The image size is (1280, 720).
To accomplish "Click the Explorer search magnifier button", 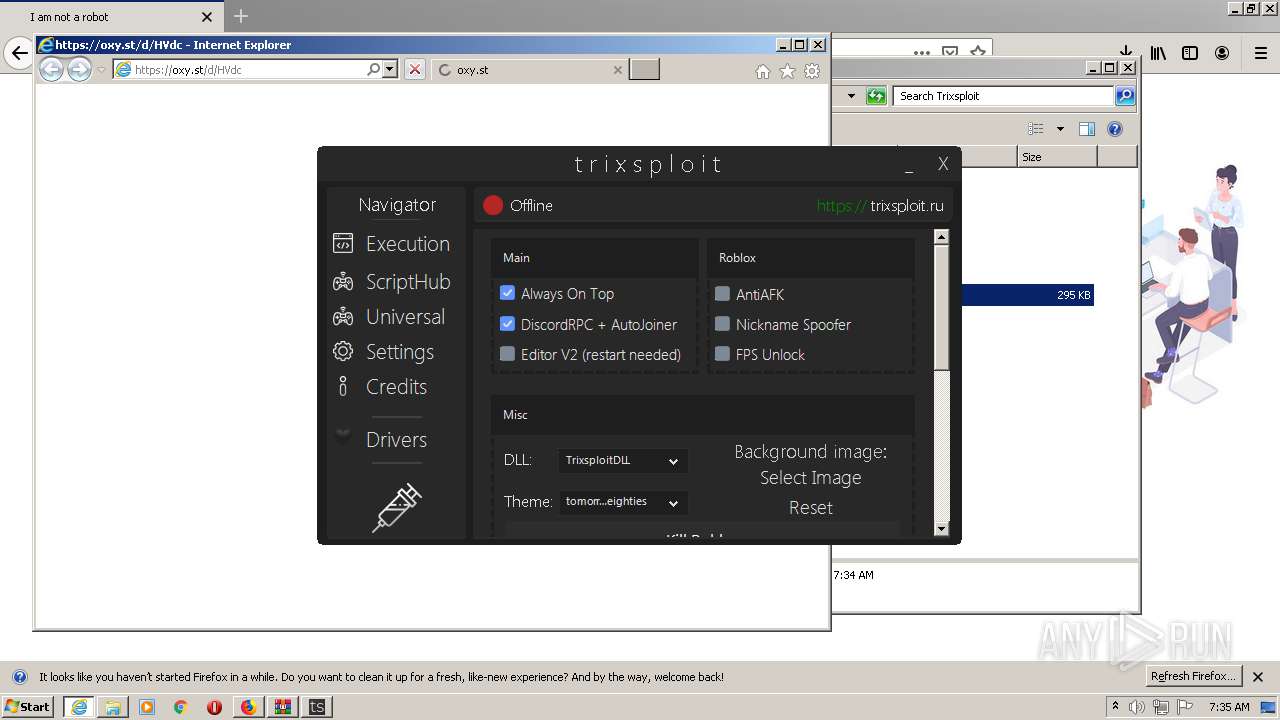I will click(1125, 96).
